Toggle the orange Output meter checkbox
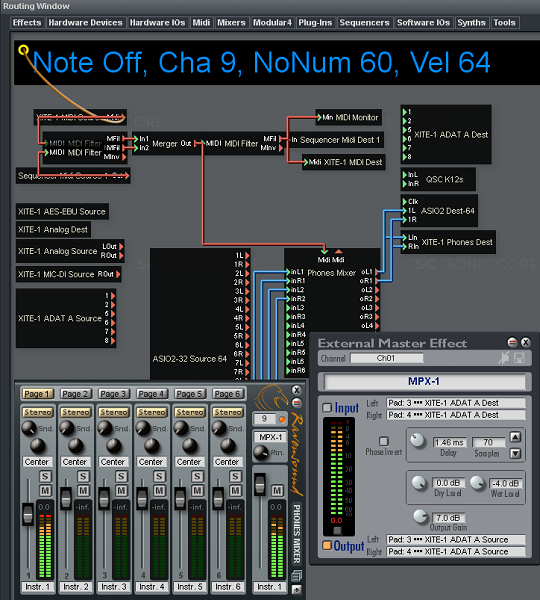The height and width of the screenshot is (600, 540). (327, 545)
